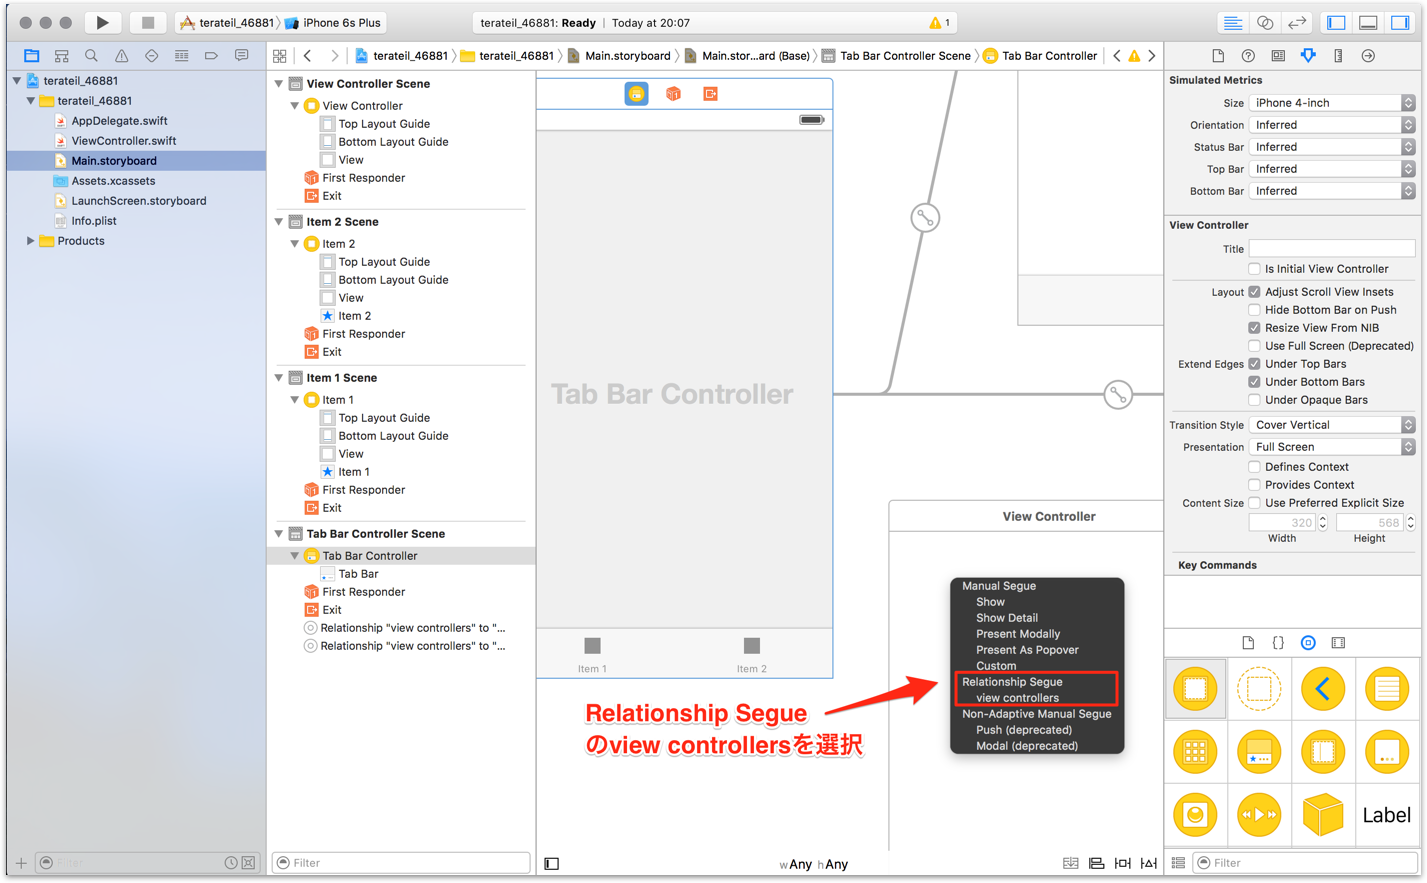Click the Tab Bar Controller library object

pos(1259,752)
